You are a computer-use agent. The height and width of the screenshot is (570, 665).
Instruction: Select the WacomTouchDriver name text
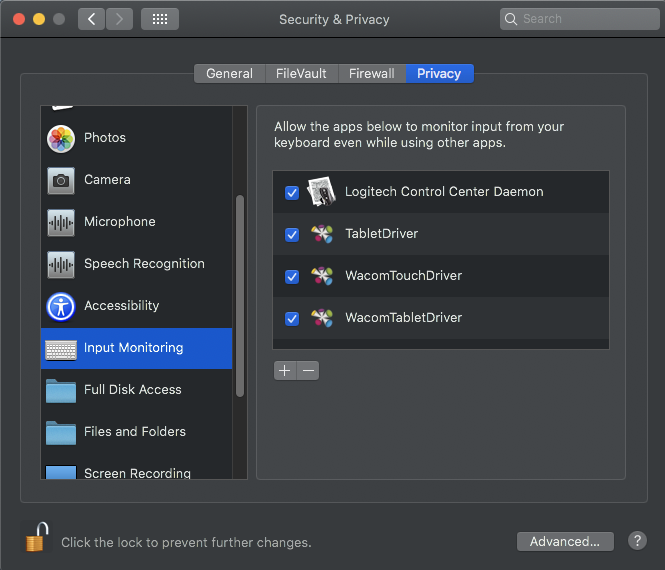tap(404, 276)
